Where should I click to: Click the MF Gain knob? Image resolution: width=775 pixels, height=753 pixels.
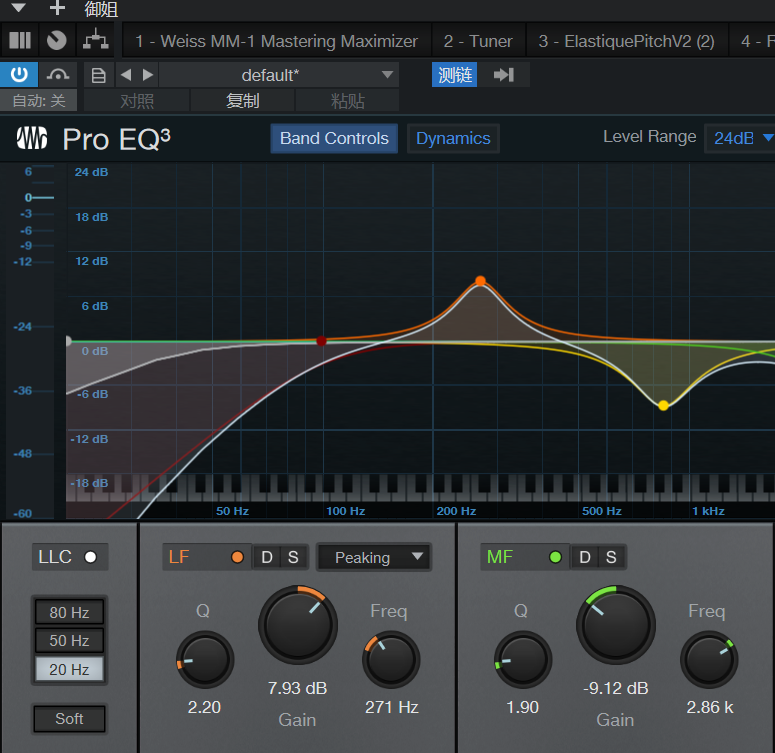pyautogui.click(x=616, y=624)
